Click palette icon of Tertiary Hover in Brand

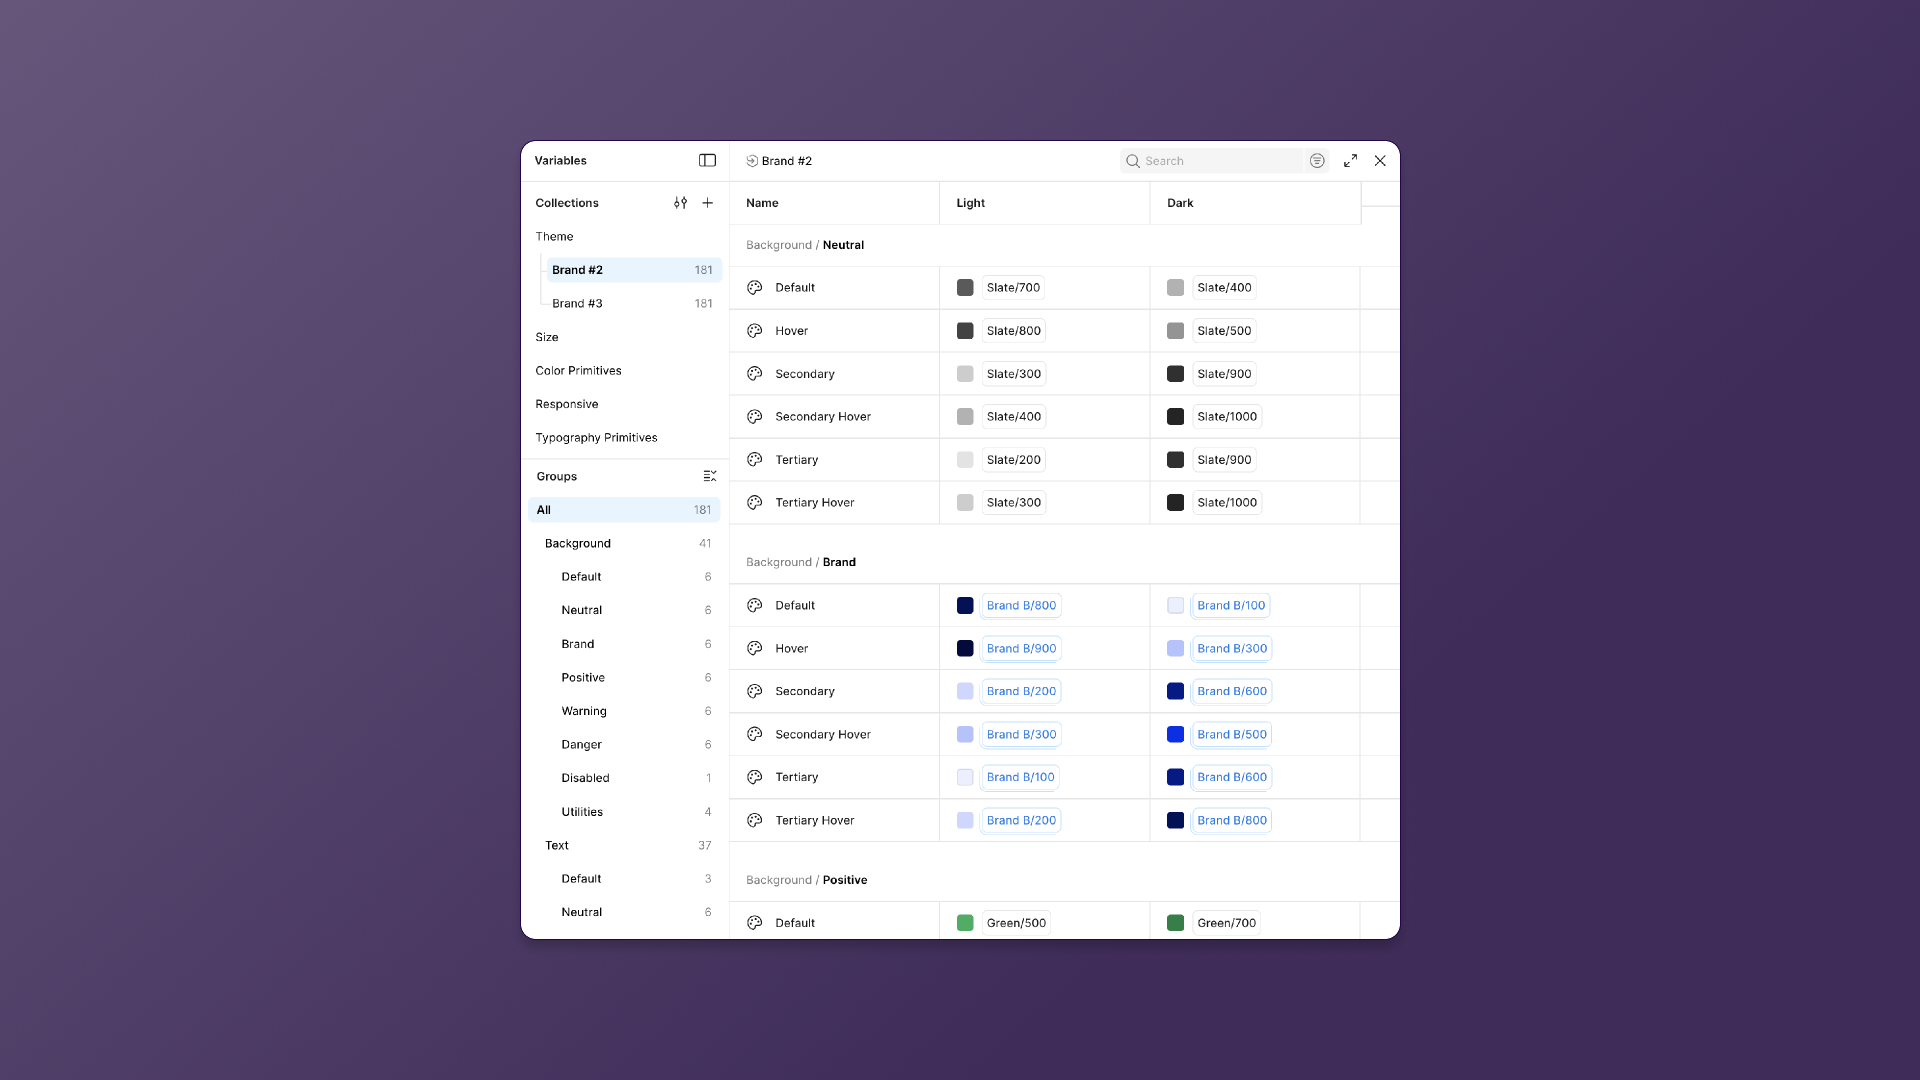tap(755, 820)
